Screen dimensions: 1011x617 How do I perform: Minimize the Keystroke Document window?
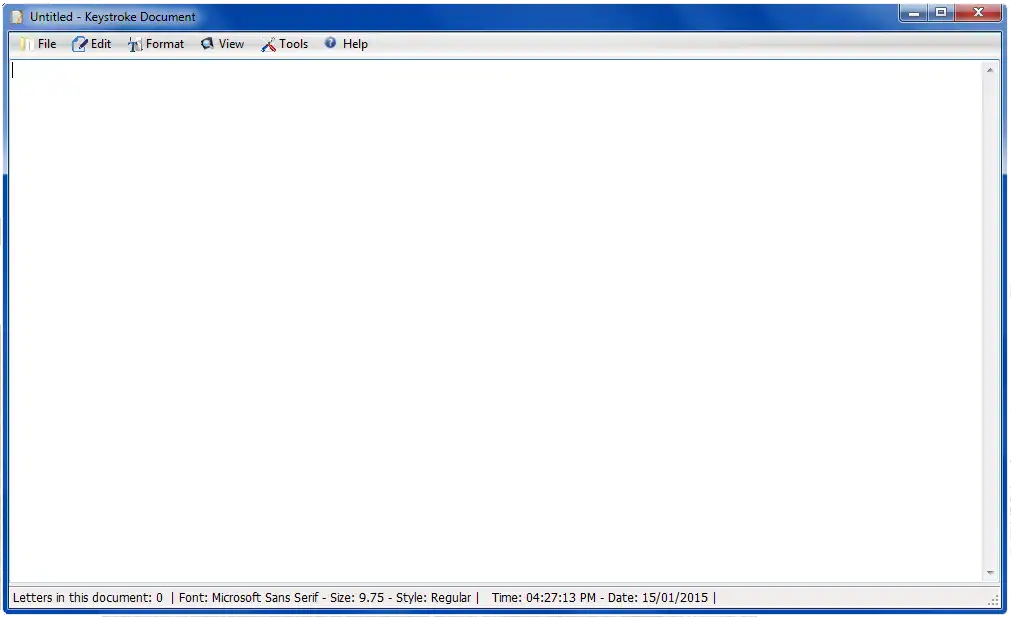point(913,13)
